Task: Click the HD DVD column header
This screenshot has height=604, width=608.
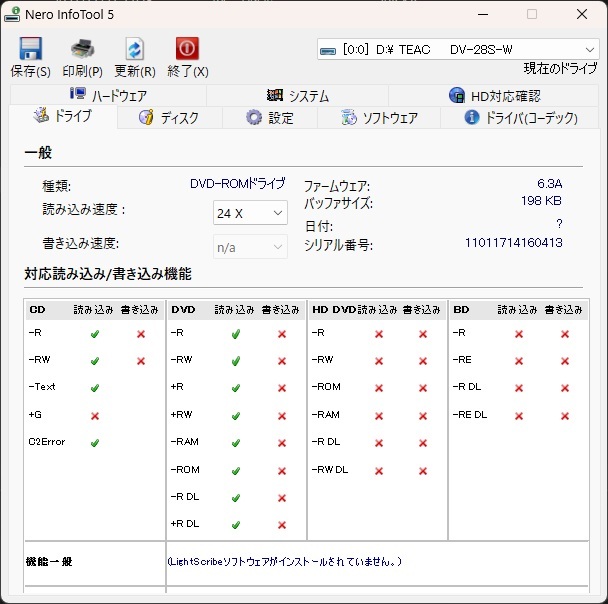Action: click(x=334, y=309)
